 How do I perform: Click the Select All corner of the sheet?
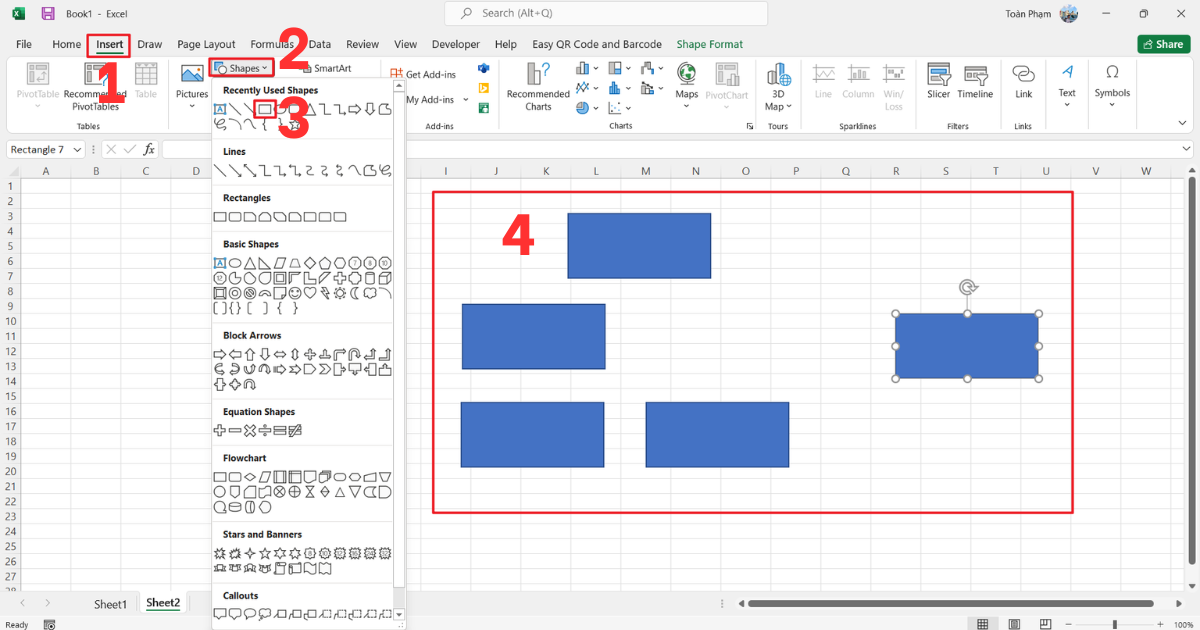(x=12, y=171)
